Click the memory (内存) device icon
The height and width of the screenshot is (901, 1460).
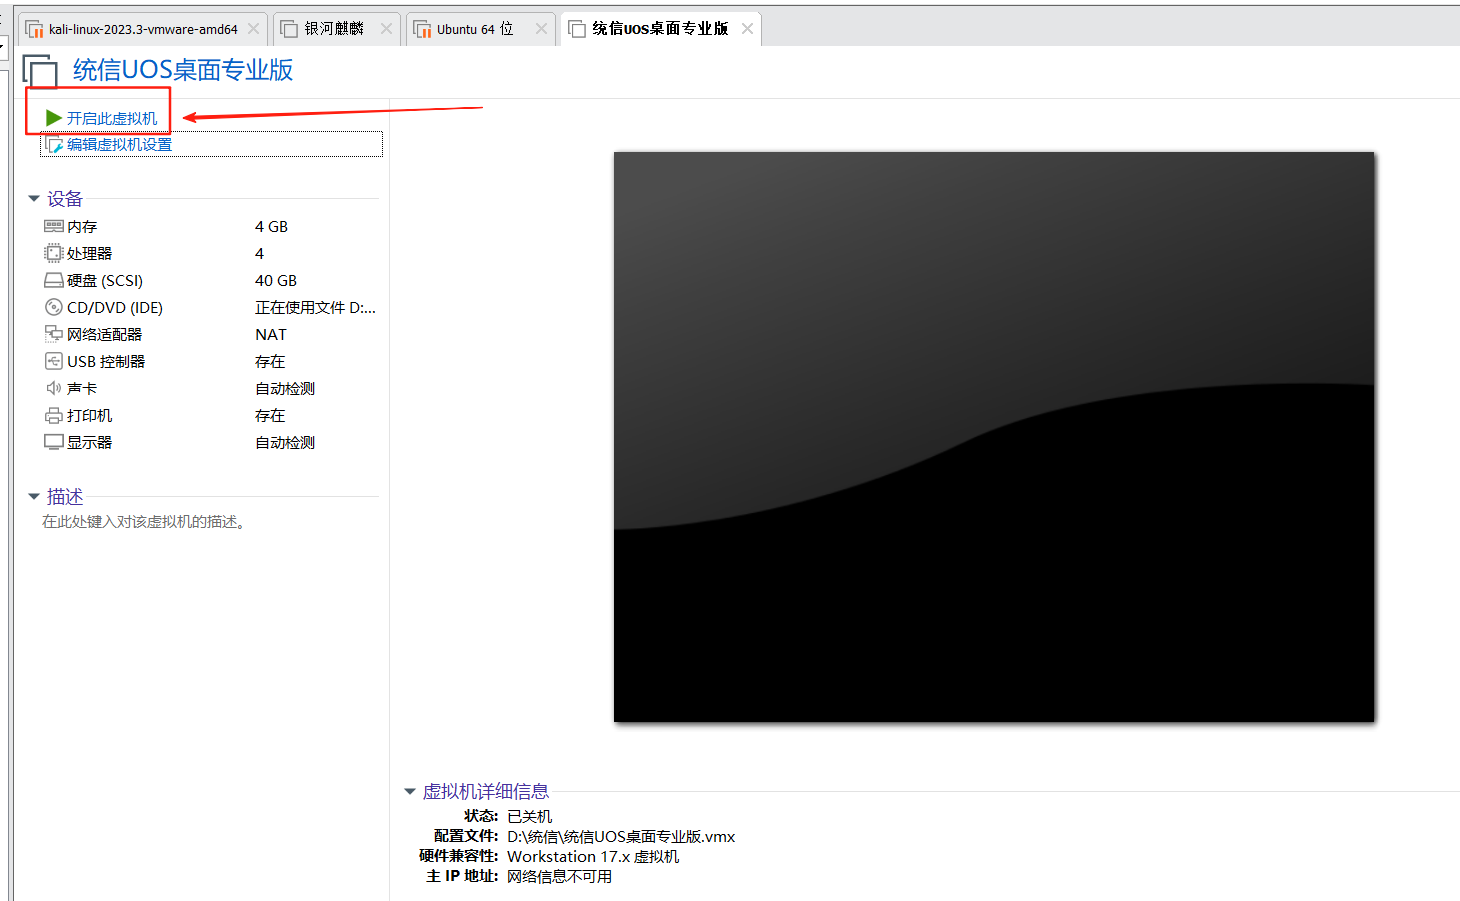pos(54,227)
